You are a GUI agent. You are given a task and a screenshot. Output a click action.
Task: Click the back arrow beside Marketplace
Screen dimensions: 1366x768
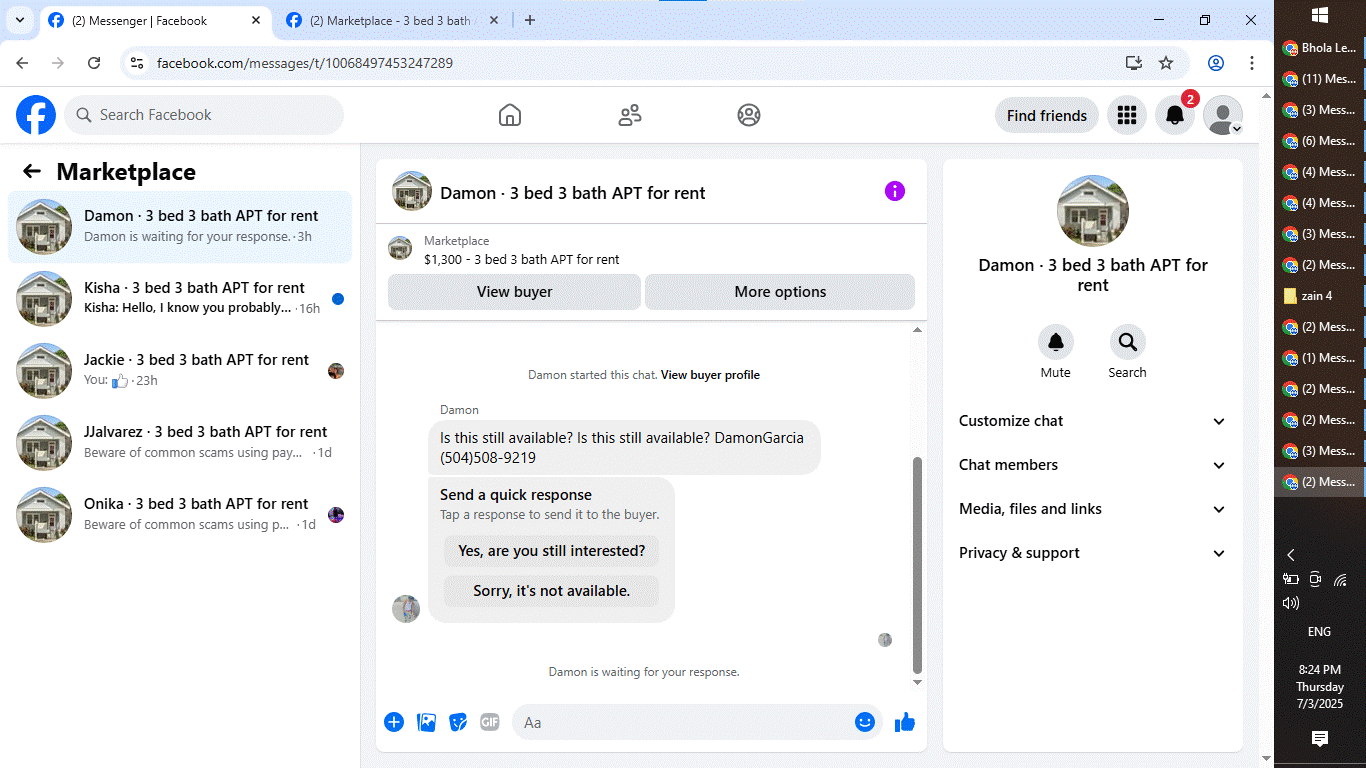32,171
